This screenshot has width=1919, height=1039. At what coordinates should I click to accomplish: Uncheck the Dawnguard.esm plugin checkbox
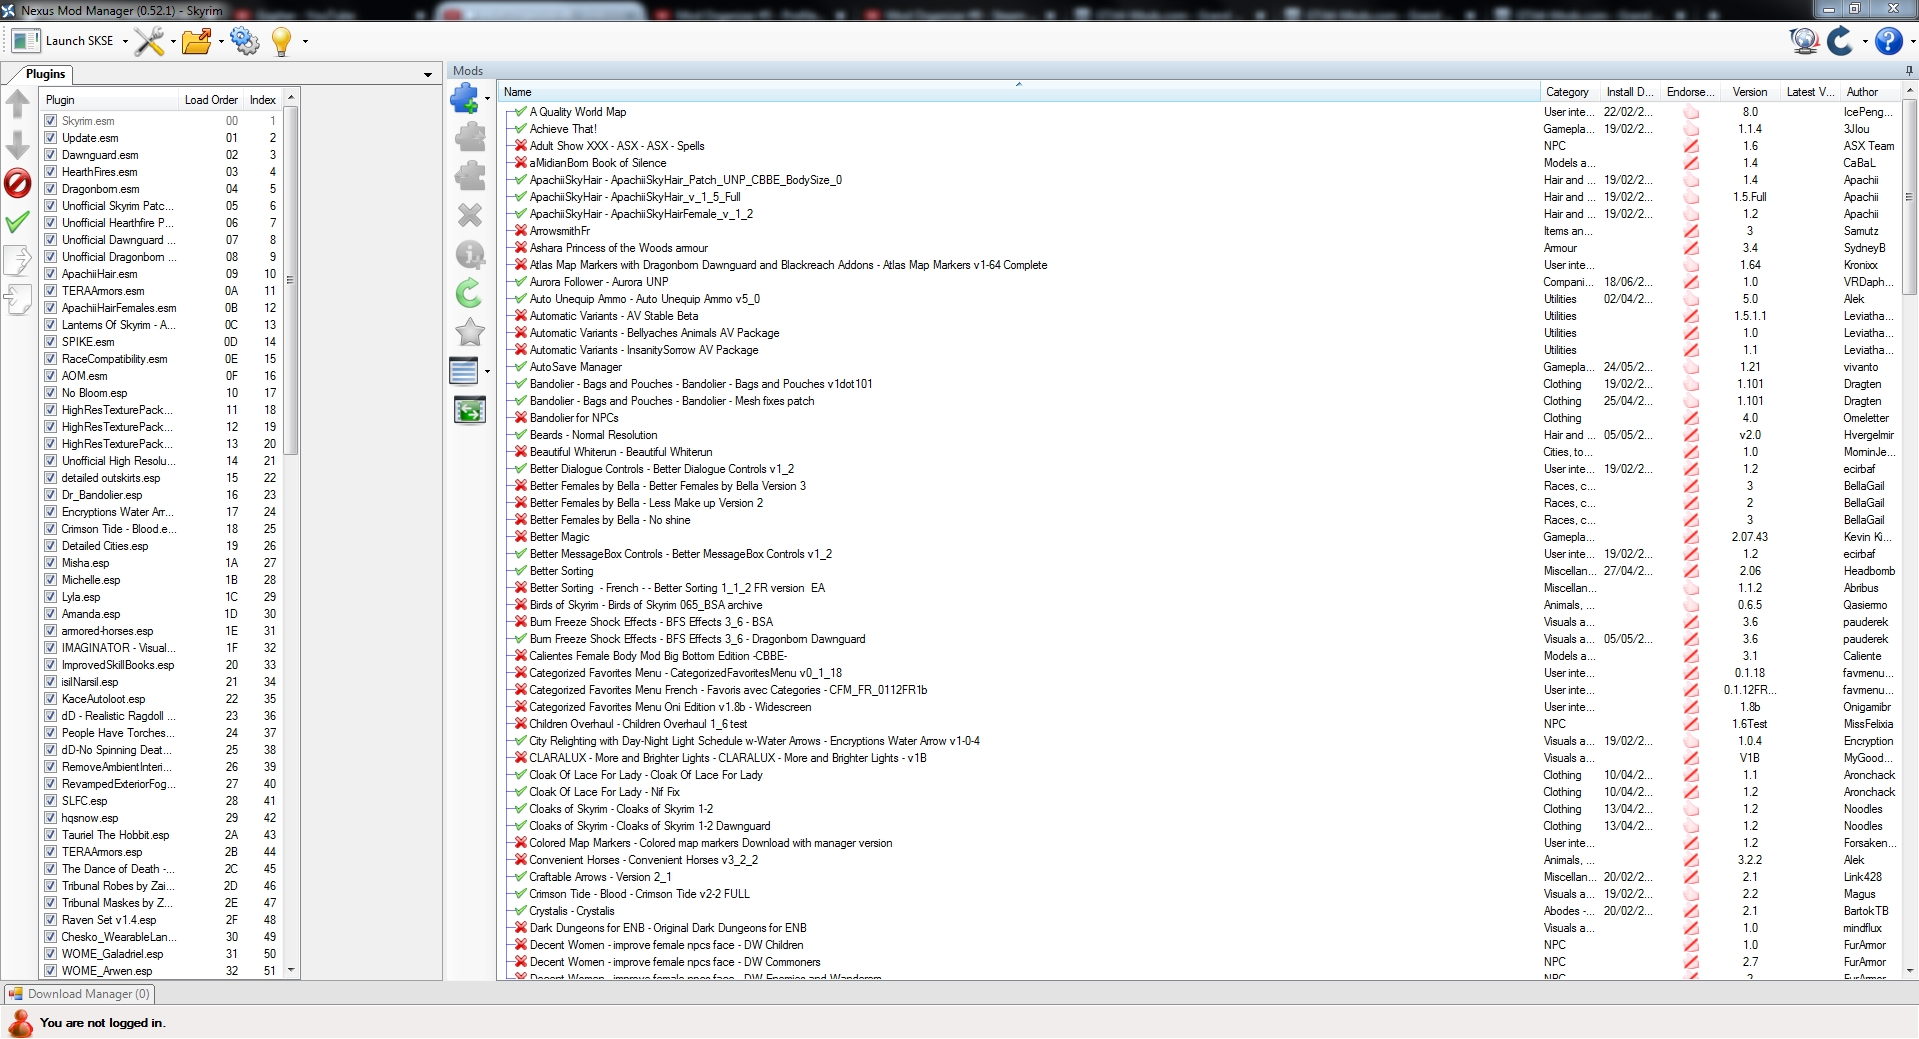click(x=51, y=155)
